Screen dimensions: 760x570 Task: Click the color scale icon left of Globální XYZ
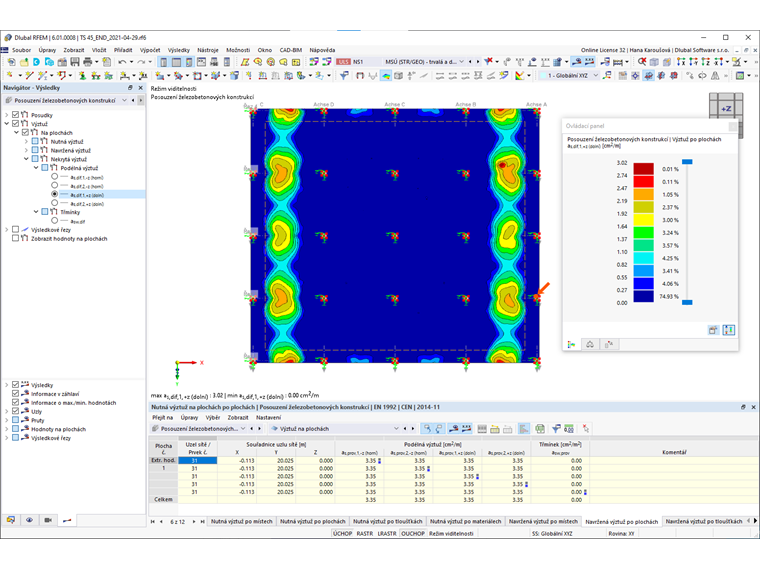click(x=520, y=76)
